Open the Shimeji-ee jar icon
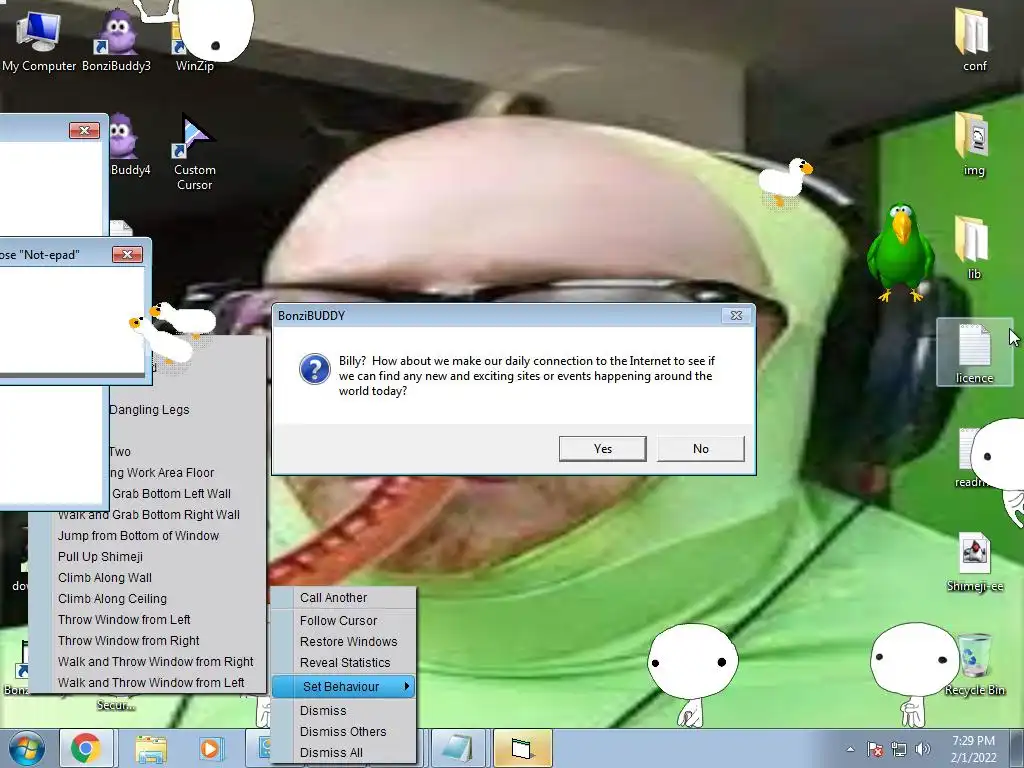 point(974,562)
